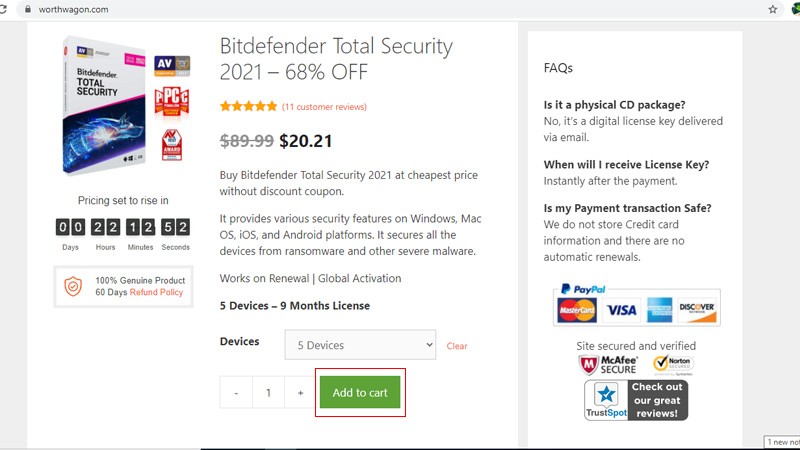Open the TrustSpot reviews badge
The image size is (800, 450).
(636, 400)
